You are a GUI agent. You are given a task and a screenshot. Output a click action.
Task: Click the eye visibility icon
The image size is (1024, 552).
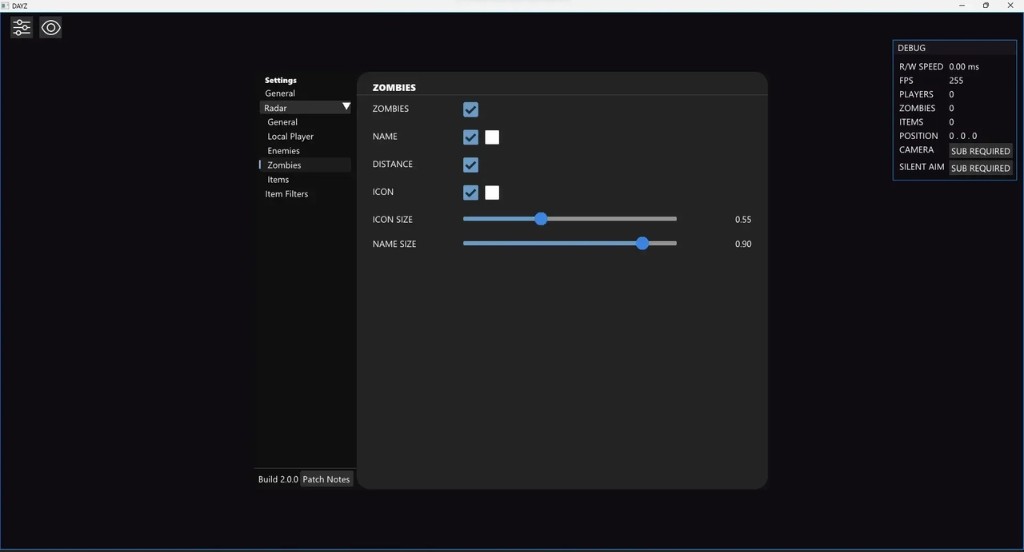[x=51, y=28]
